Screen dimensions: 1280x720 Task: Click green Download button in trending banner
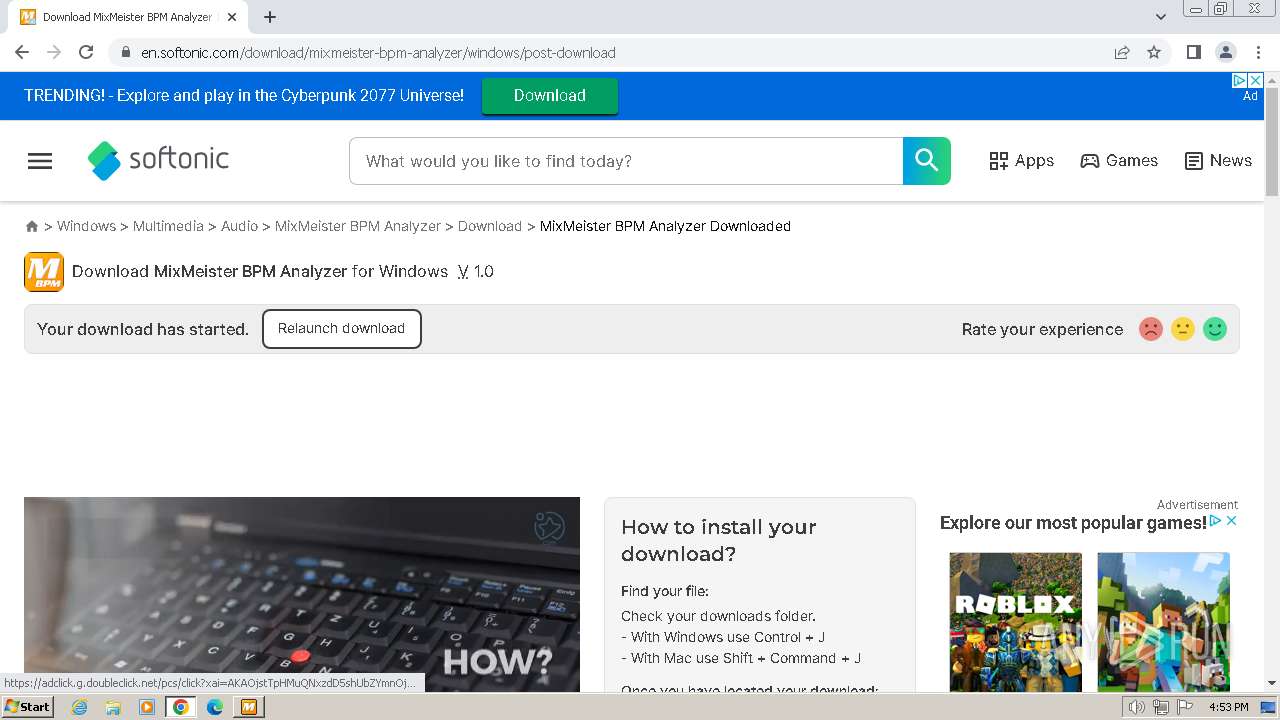pyautogui.click(x=550, y=96)
